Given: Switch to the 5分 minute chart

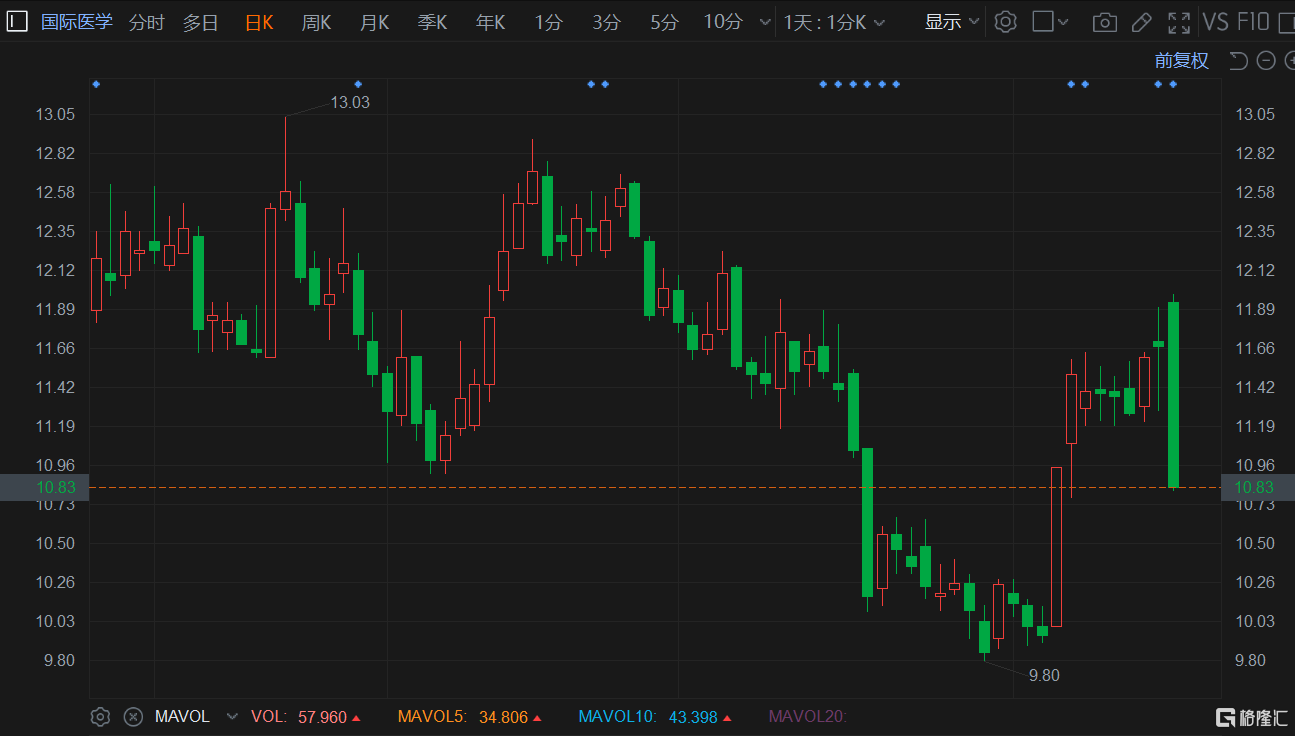Looking at the screenshot, I should pyautogui.click(x=664, y=22).
